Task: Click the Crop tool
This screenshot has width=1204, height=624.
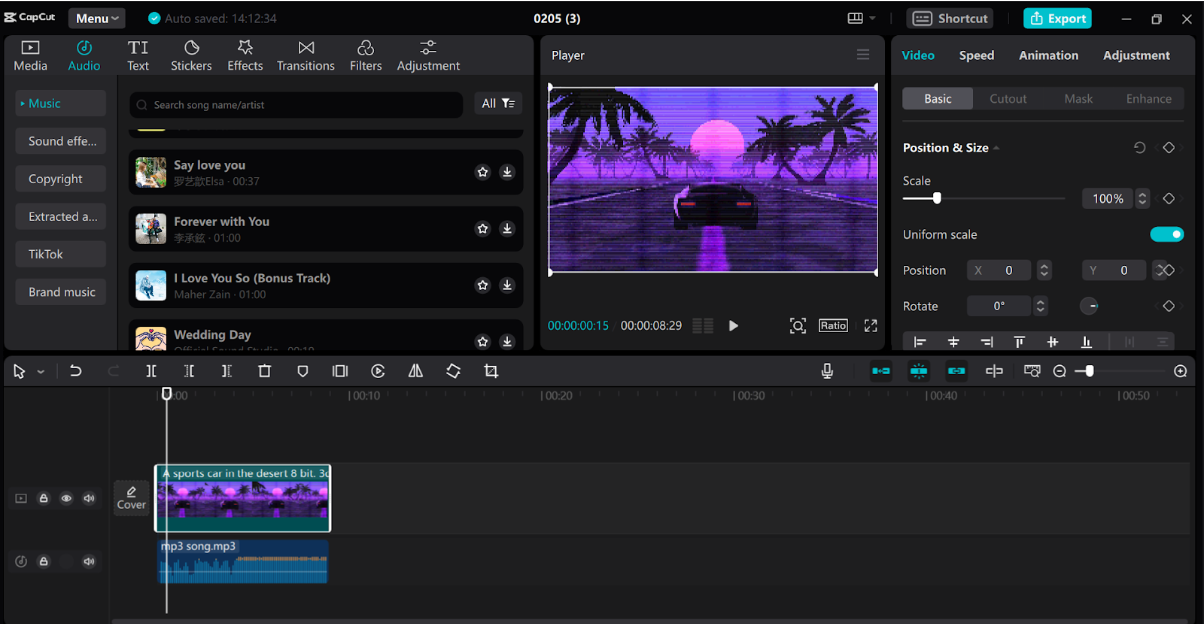Action: [491, 371]
